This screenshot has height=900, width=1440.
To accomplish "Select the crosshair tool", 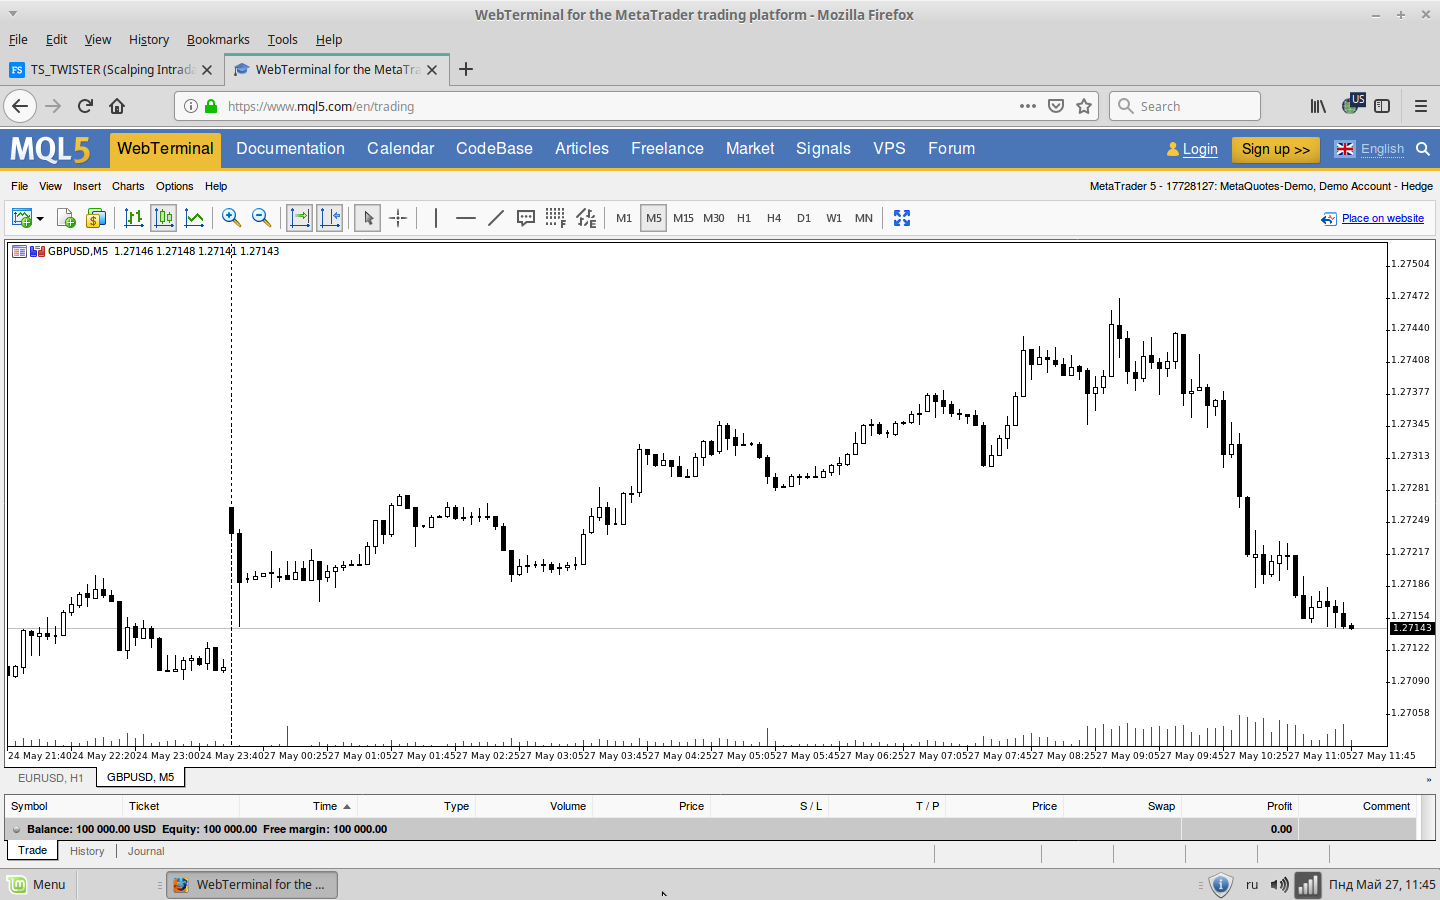I will pyautogui.click(x=398, y=218).
